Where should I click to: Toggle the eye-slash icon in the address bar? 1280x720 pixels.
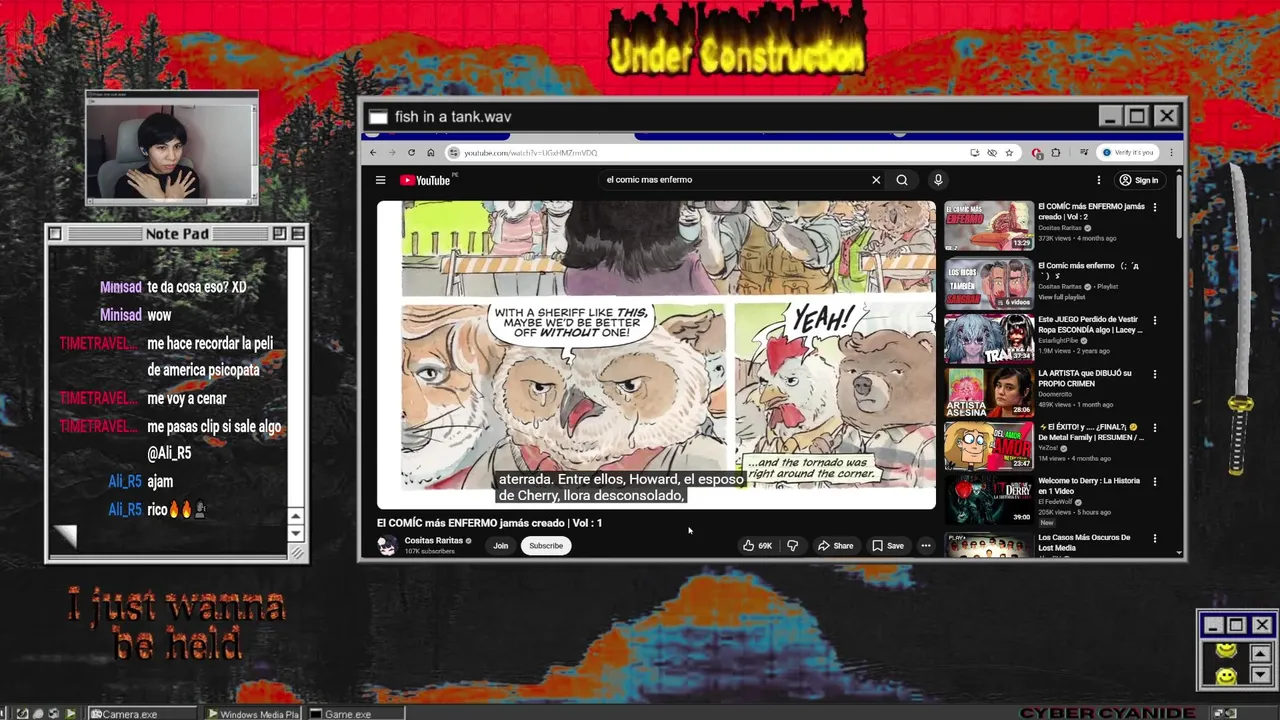pos(992,152)
